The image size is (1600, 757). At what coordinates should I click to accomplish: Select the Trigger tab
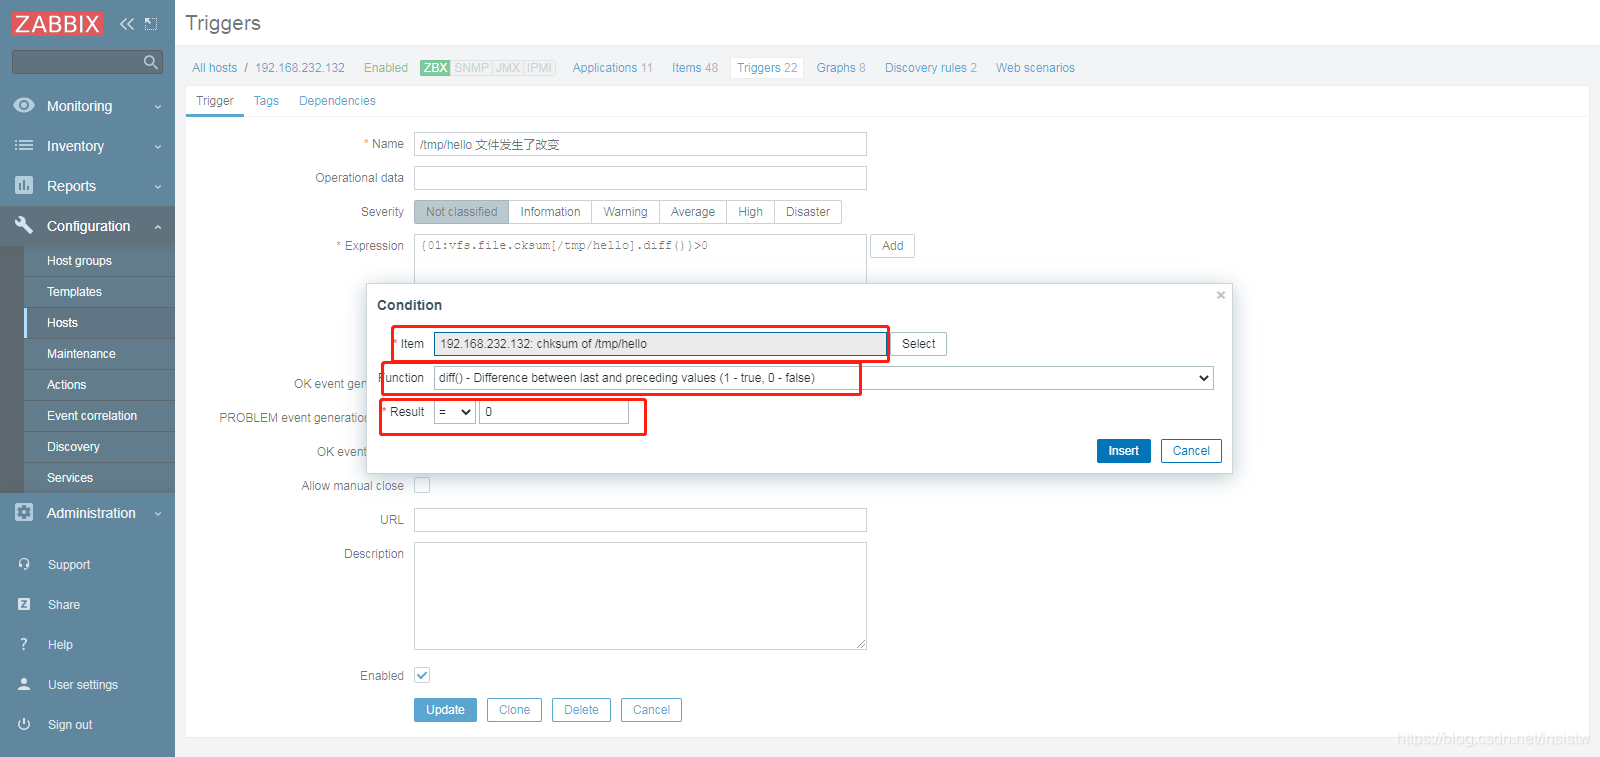[214, 101]
